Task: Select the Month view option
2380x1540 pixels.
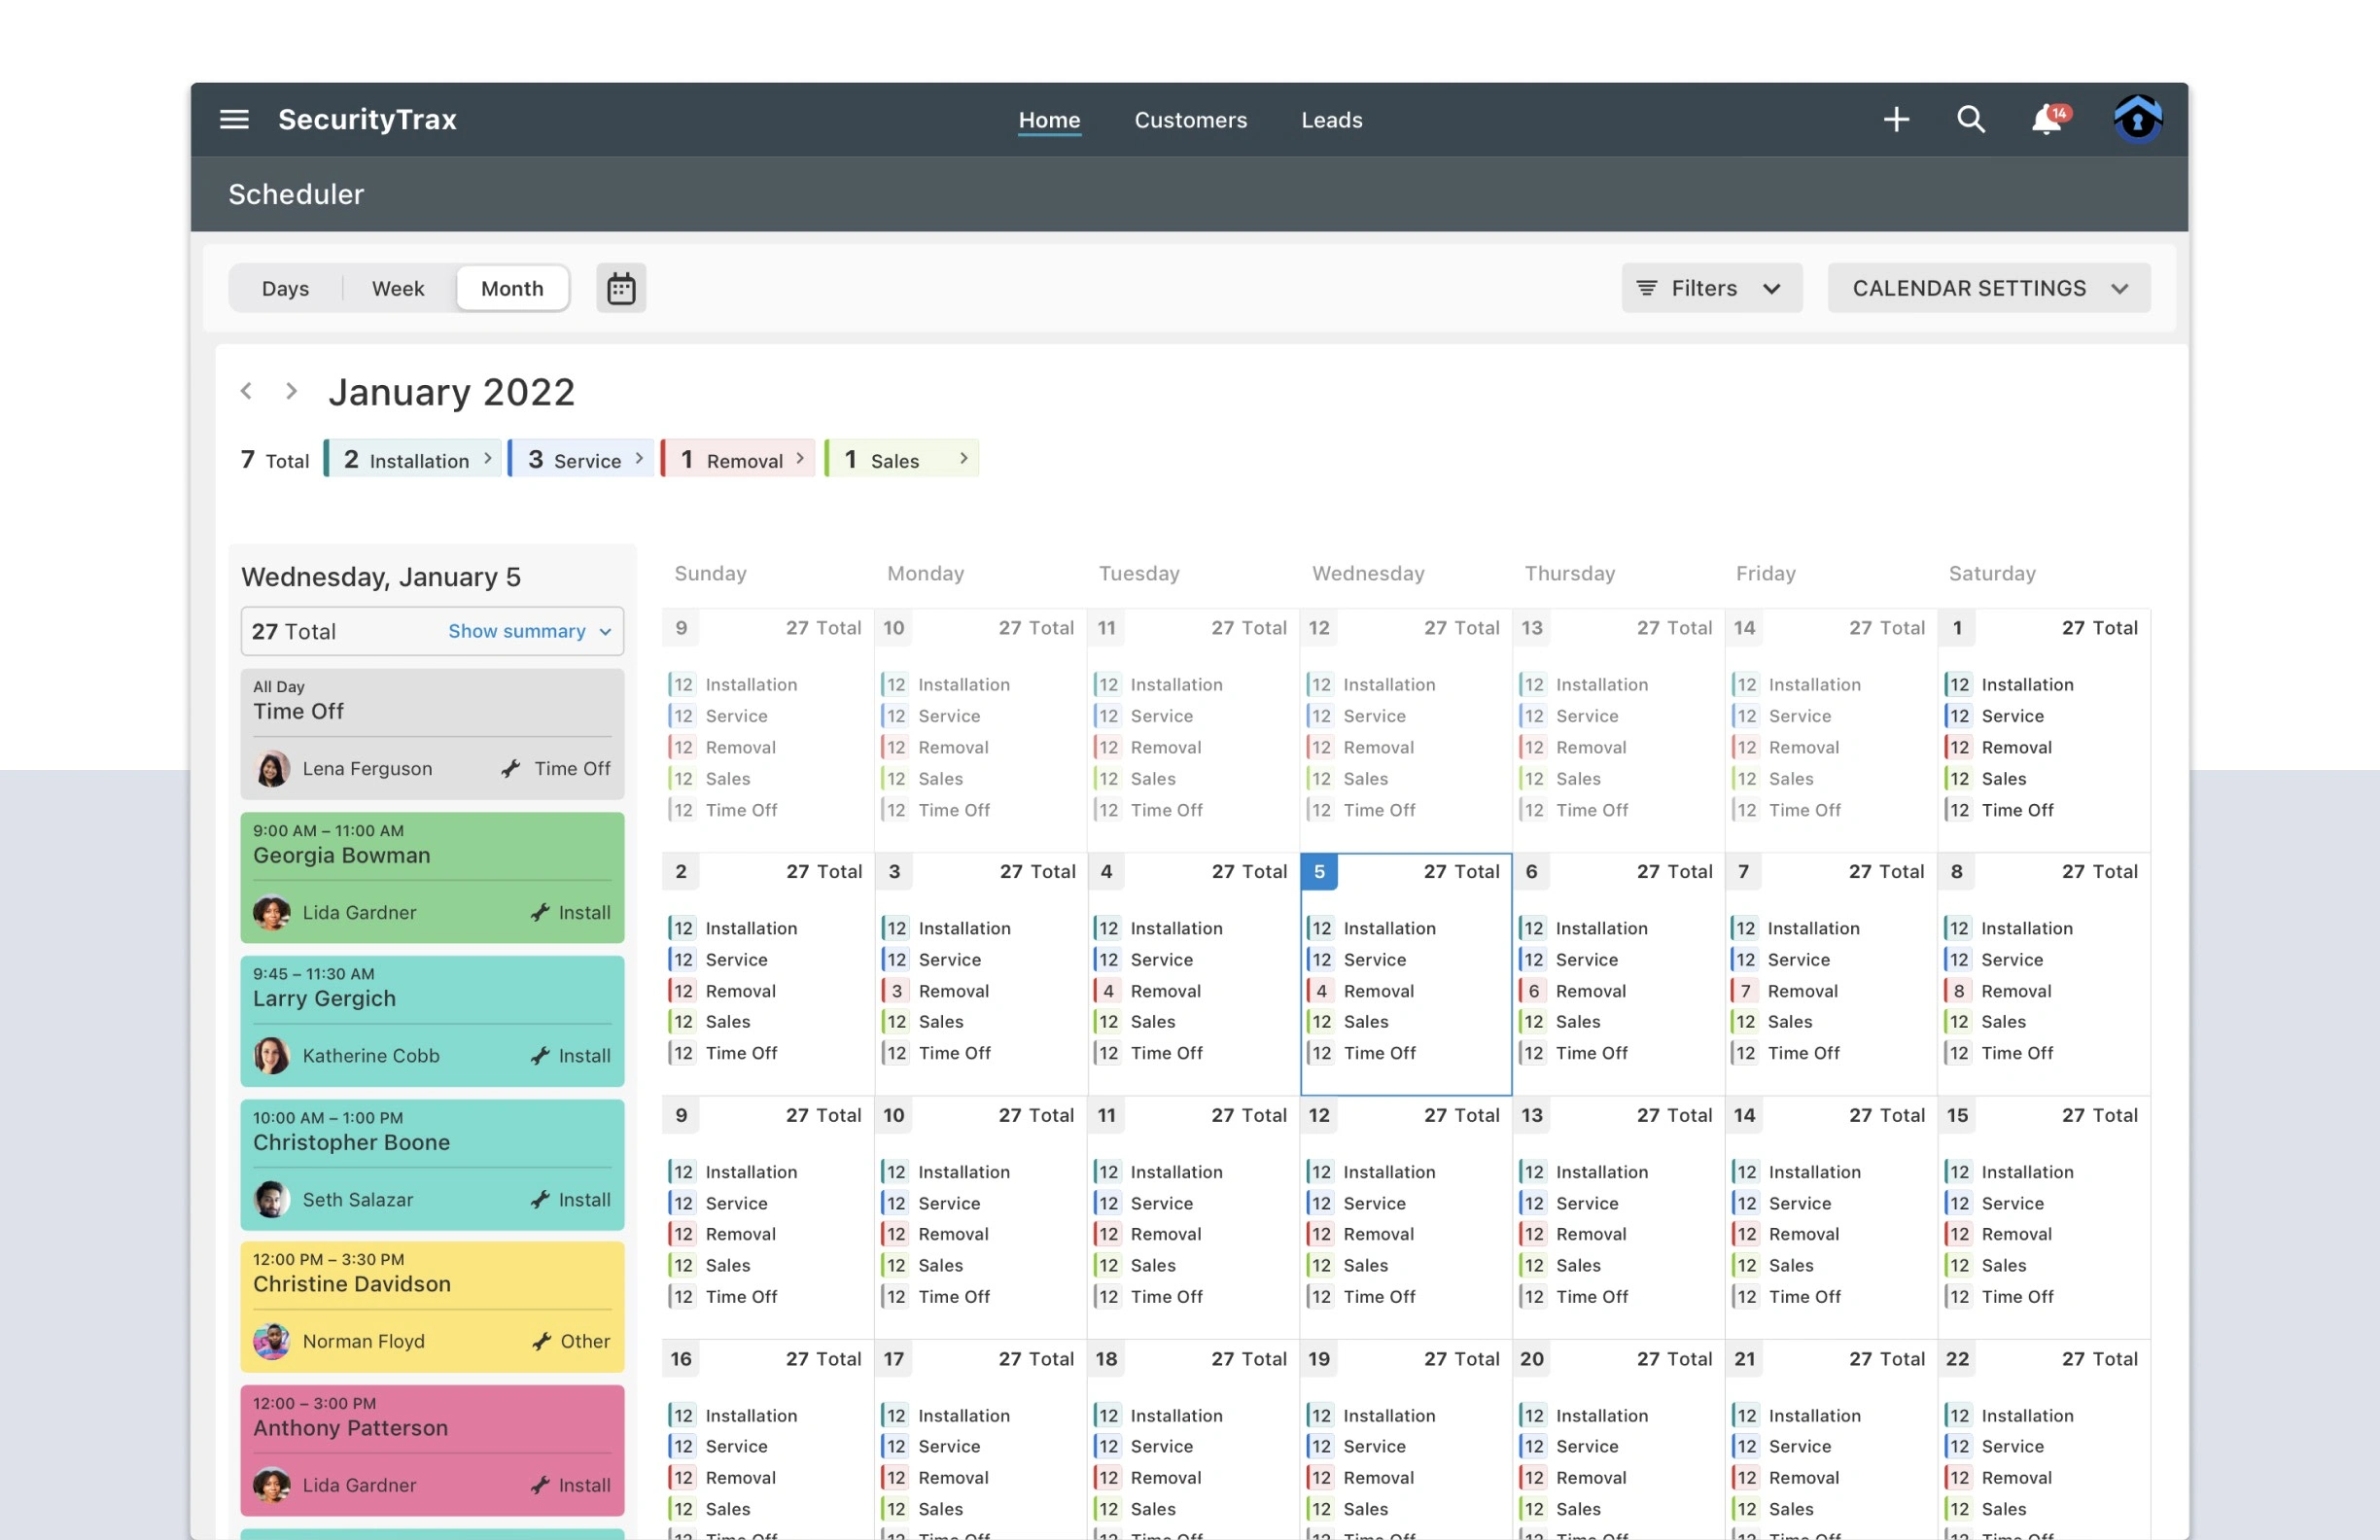Action: point(512,288)
